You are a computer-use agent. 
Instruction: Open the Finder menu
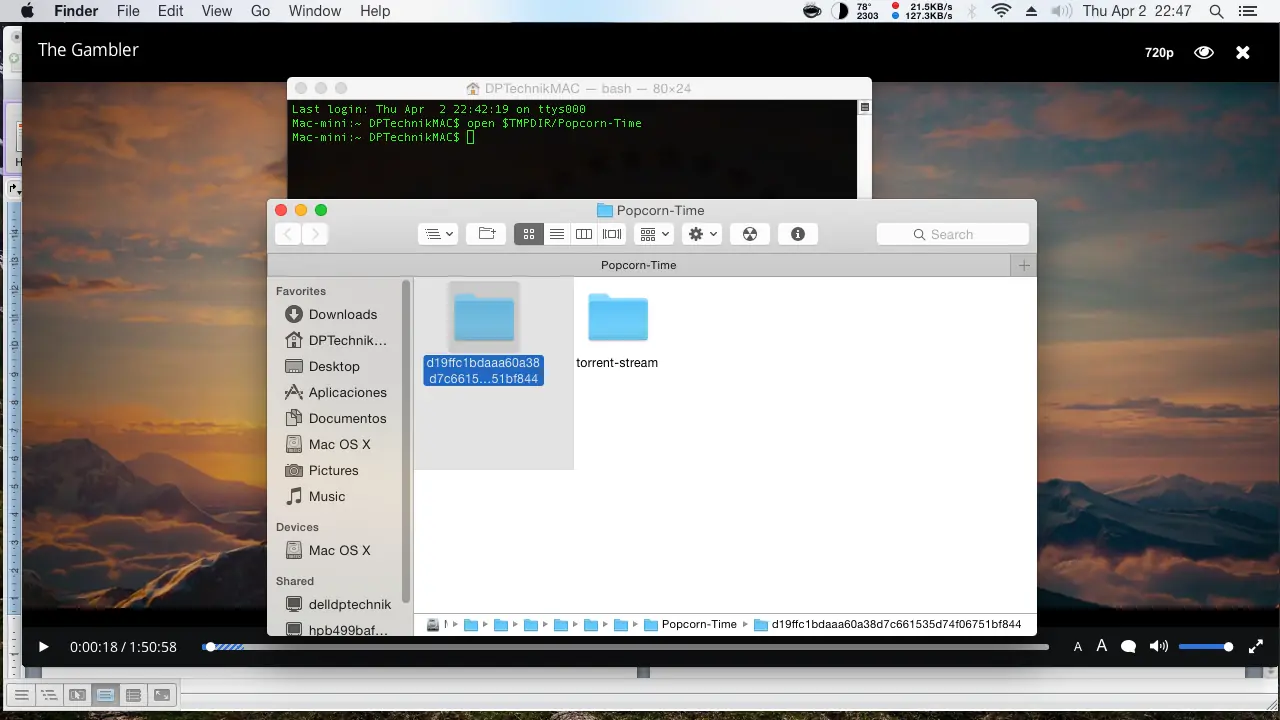[75, 11]
